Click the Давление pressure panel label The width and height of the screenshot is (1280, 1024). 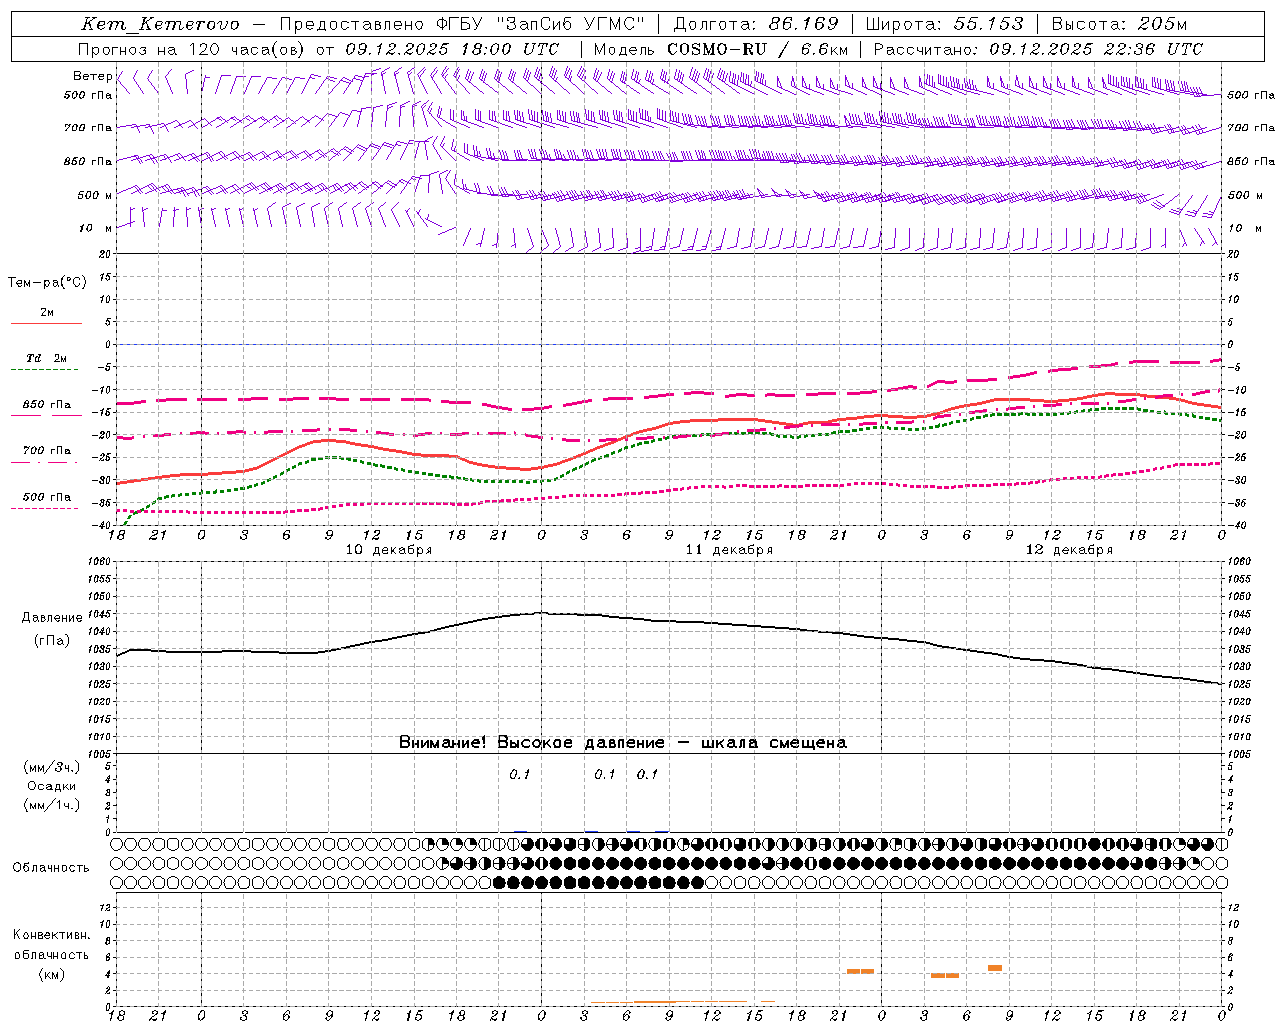pos(52,618)
